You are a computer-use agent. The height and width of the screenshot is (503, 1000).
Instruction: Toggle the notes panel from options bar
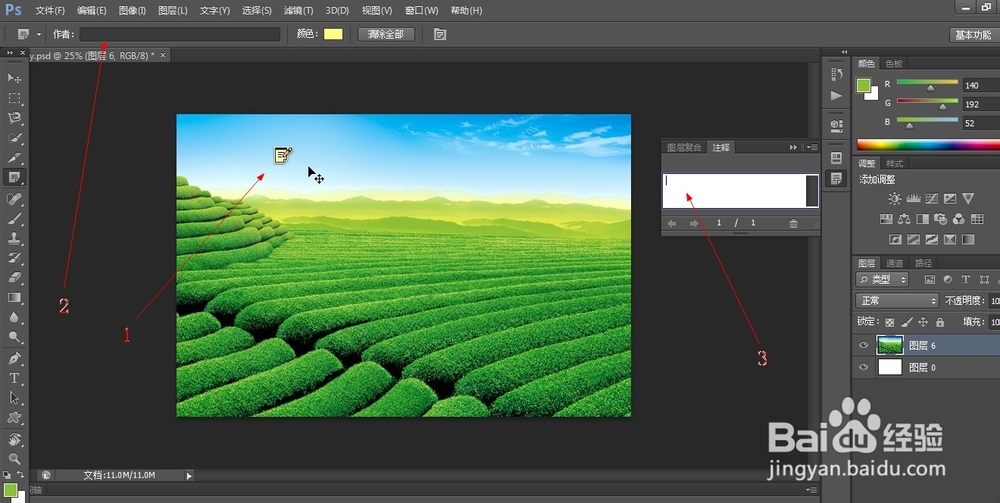(440, 34)
